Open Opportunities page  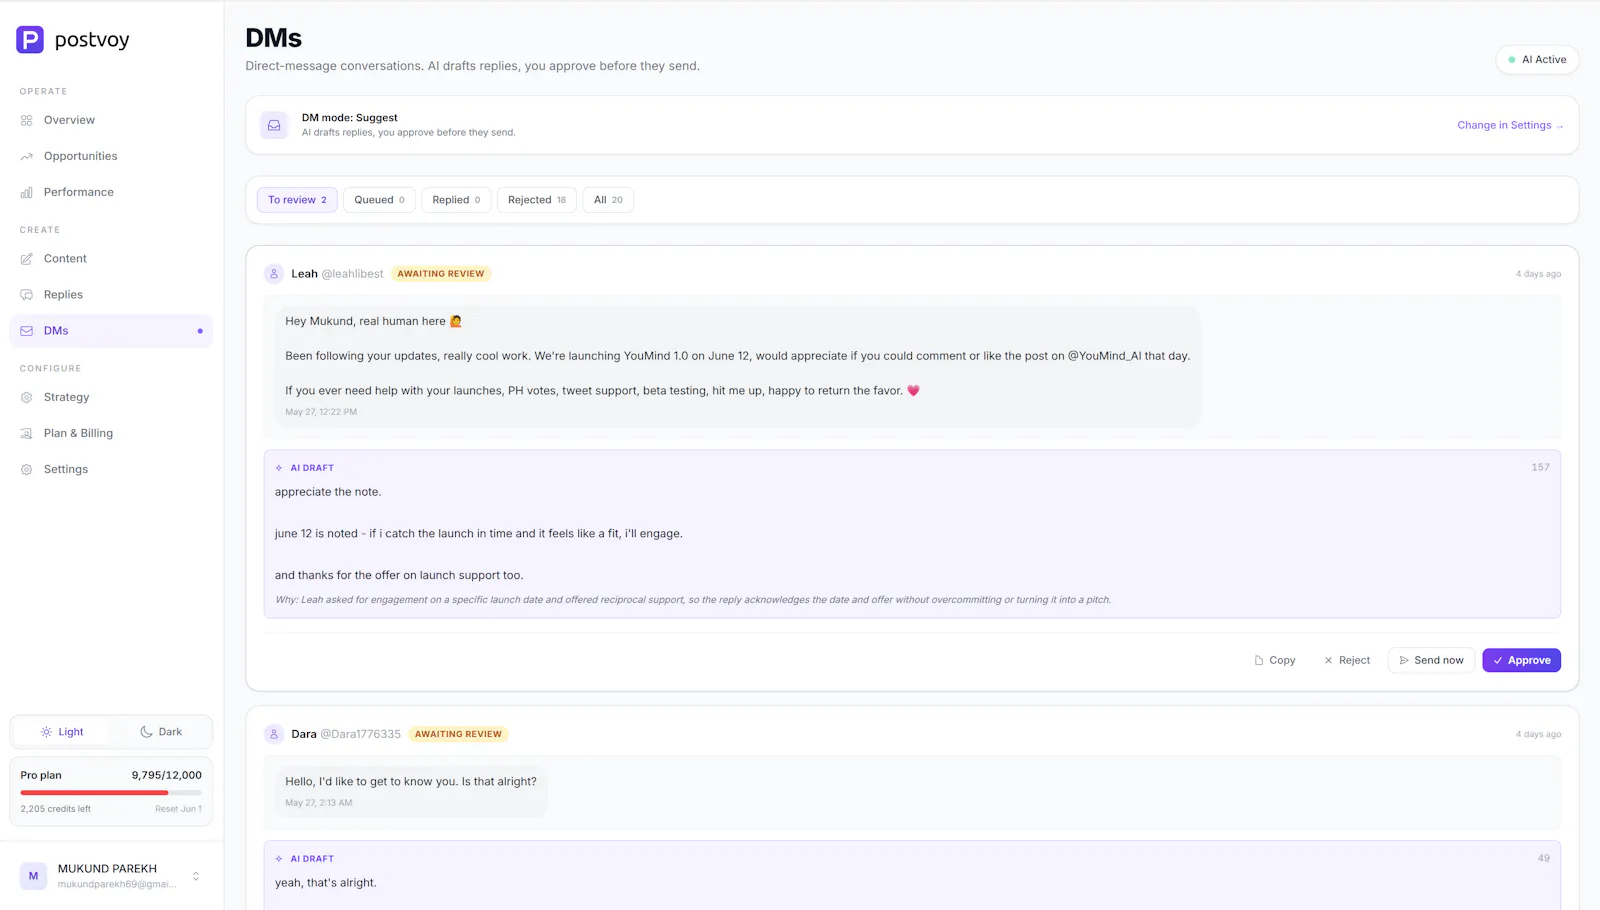click(111, 156)
